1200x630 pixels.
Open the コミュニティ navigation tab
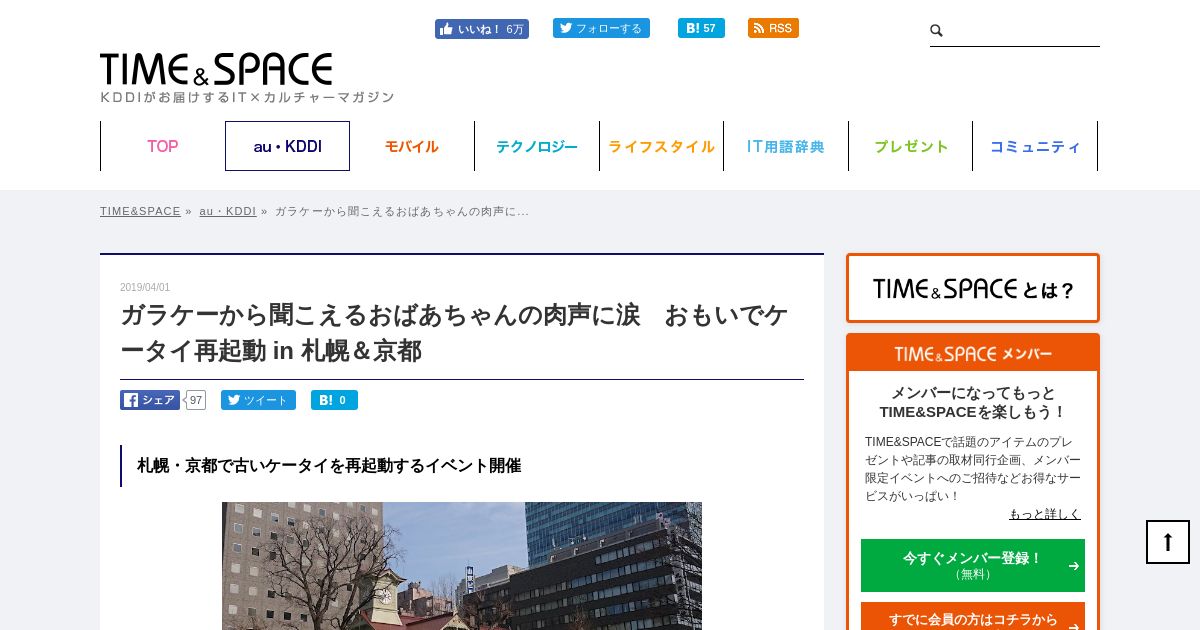click(x=1035, y=146)
